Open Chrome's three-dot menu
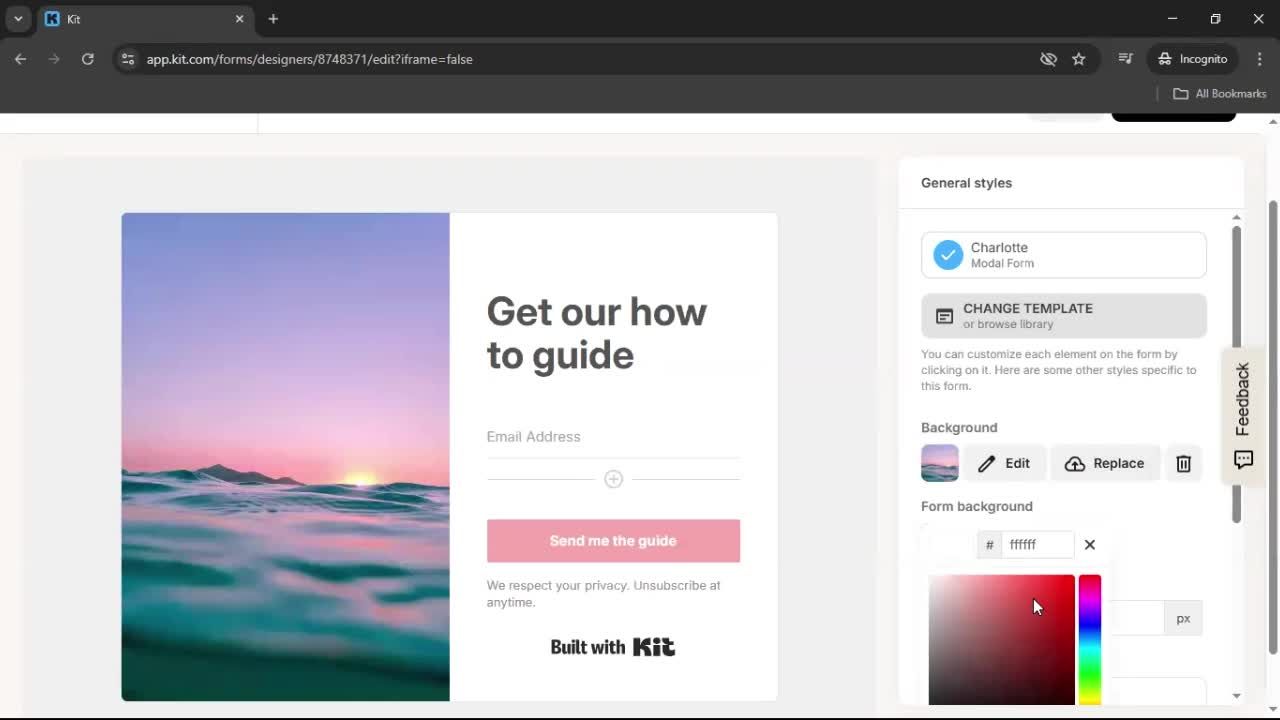Viewport: 1280px width, 720px height. click(1260, 59)
